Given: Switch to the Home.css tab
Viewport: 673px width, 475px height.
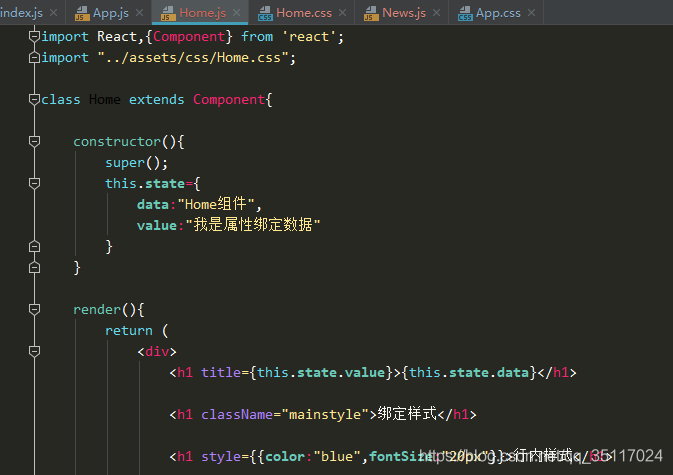Looking at the screenshot, I should pos(303,13).
